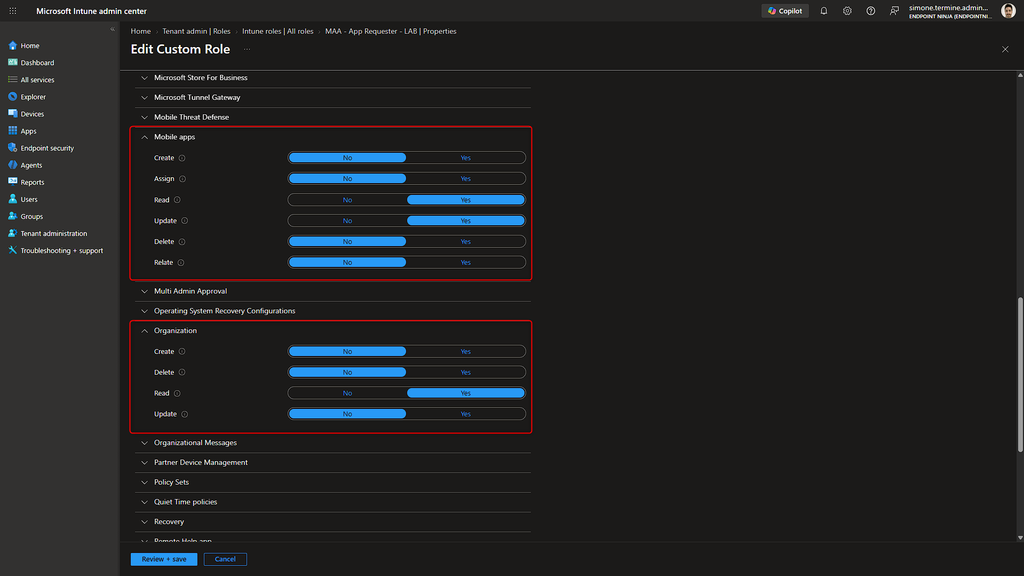The width and height of the screenshot is (1024, 576).
Task: Click the Cancel button
Action: (x=225, y=559)
